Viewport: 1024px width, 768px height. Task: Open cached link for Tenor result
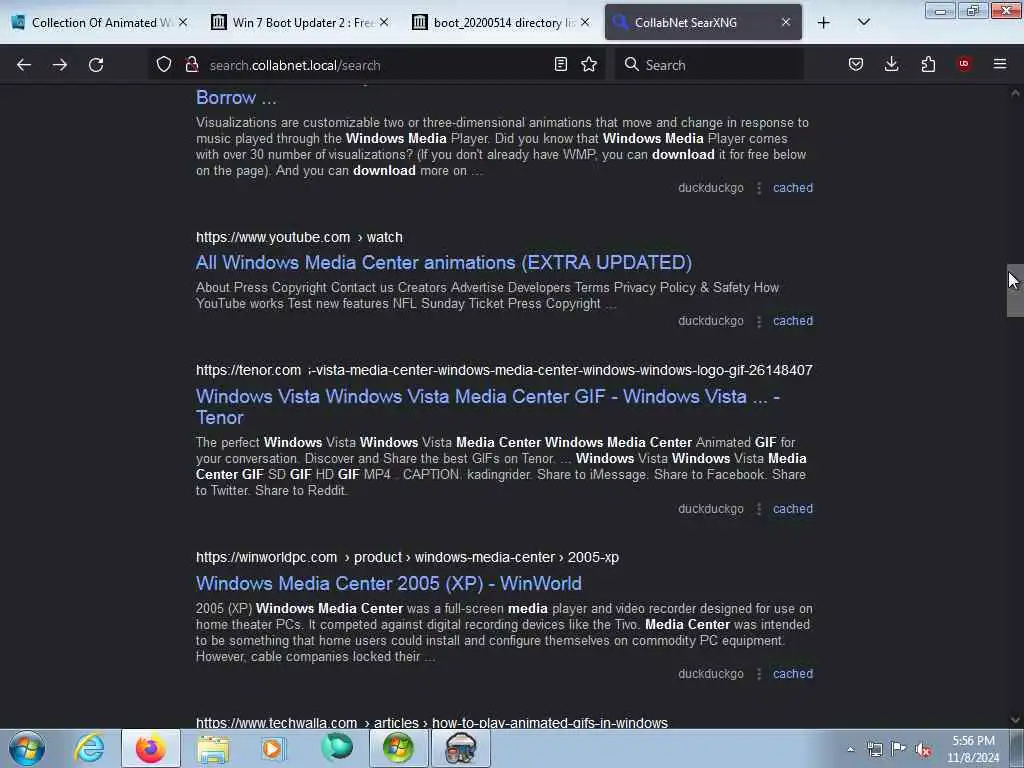point(793,509)
